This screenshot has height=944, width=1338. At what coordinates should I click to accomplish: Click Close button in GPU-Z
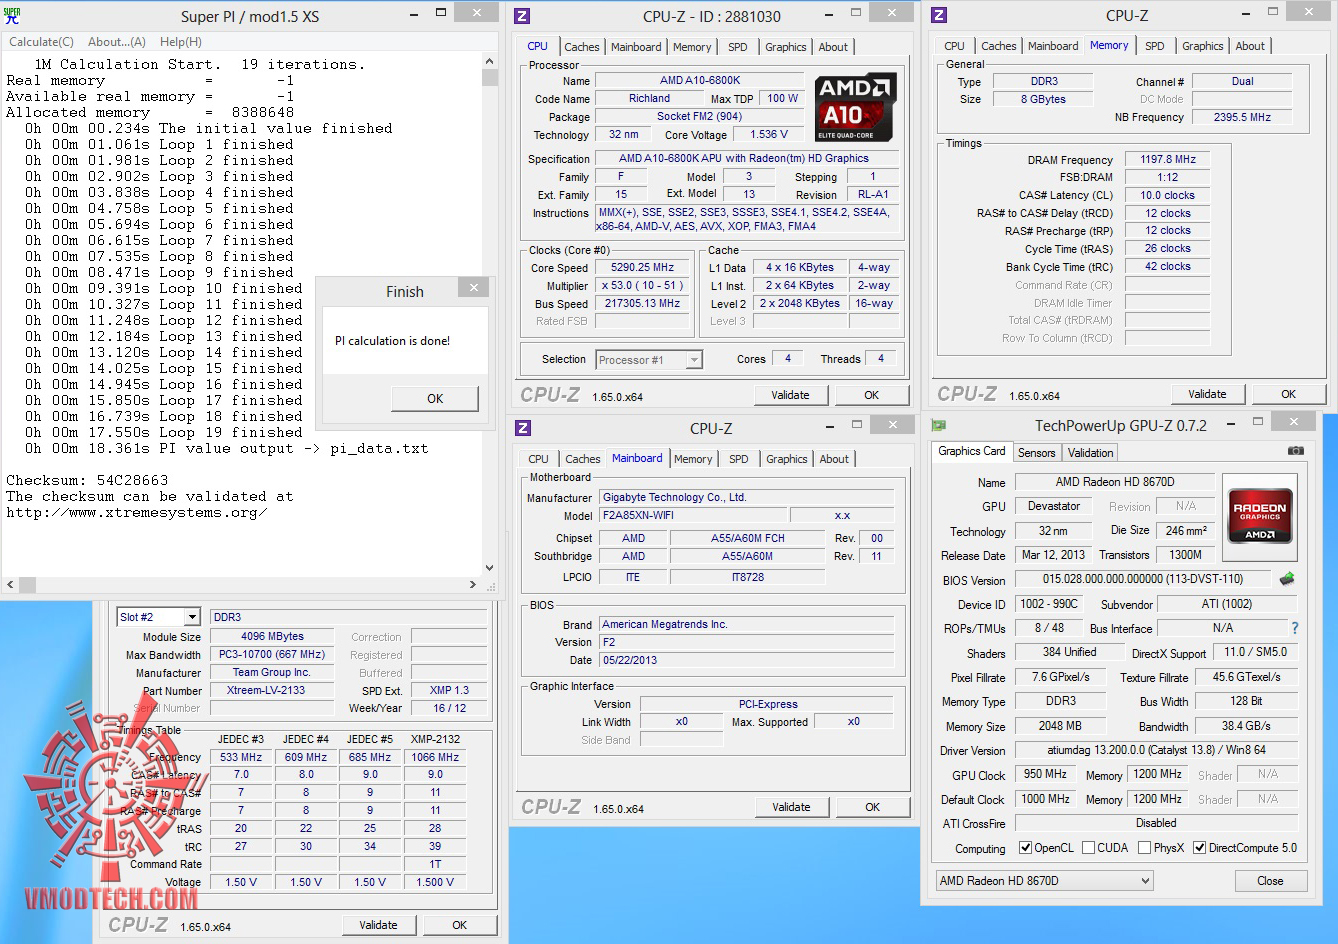coord(1270,881)
